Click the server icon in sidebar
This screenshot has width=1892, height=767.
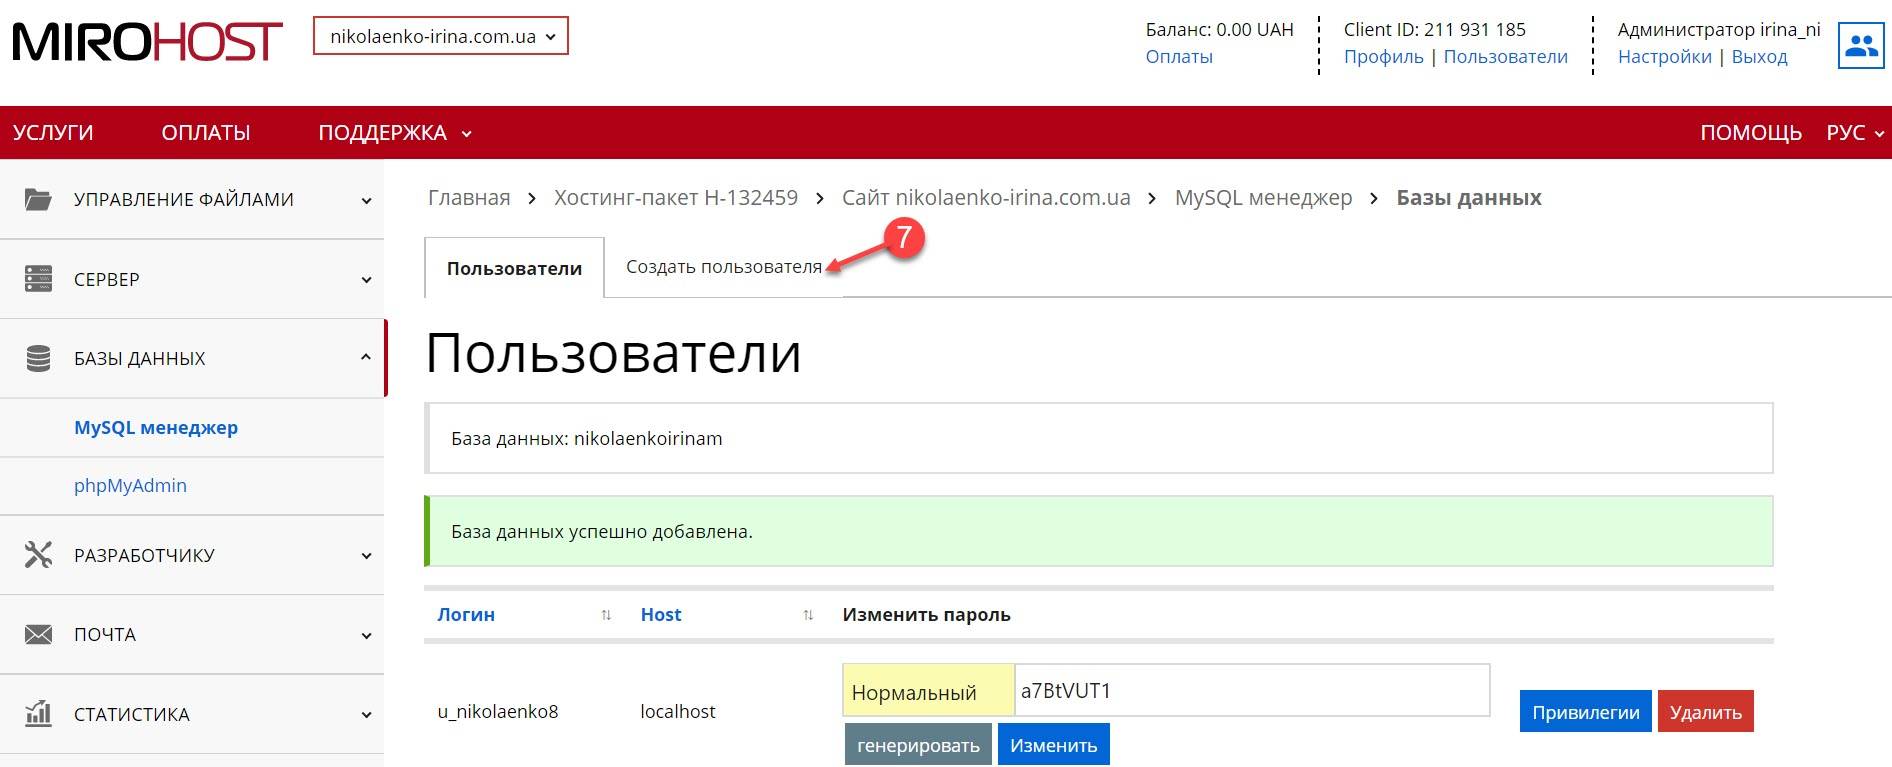click(x=38, y=278)
